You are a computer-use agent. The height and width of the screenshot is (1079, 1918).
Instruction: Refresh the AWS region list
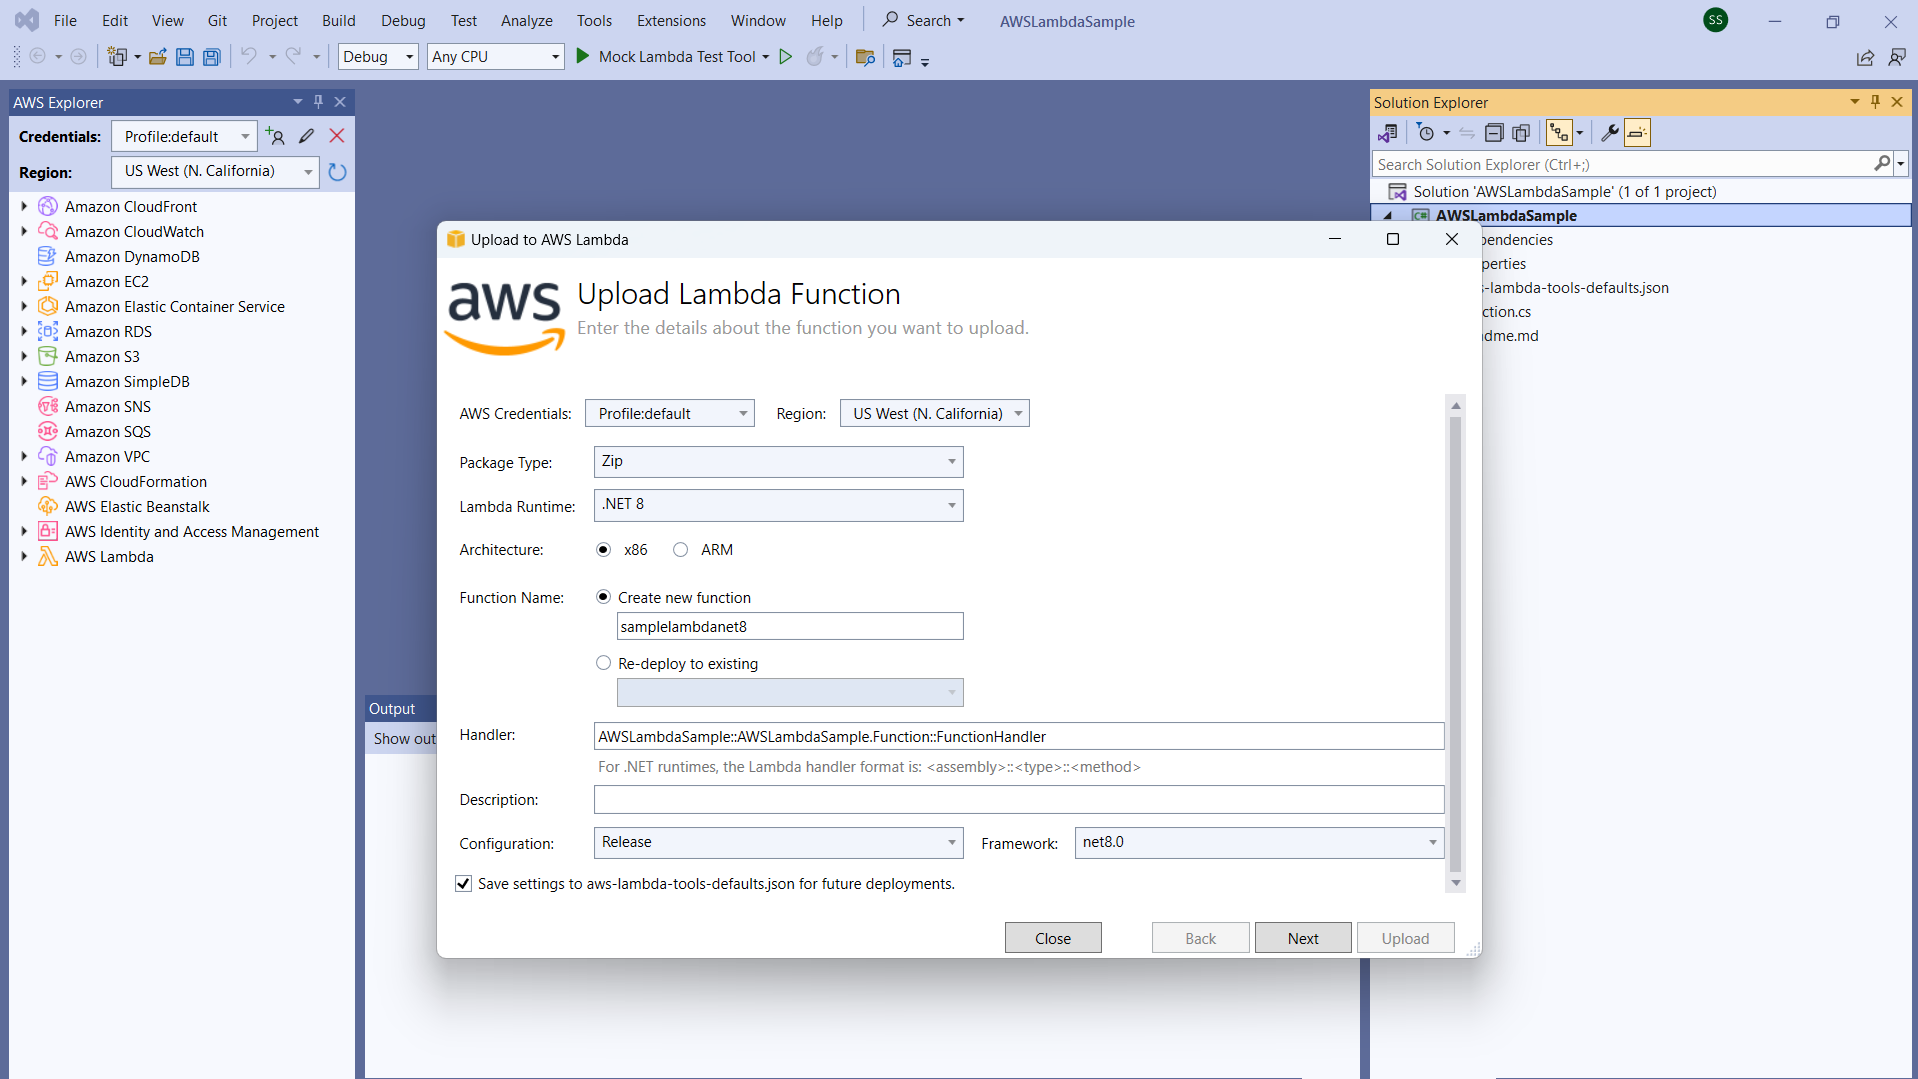(x=337, y=171)
